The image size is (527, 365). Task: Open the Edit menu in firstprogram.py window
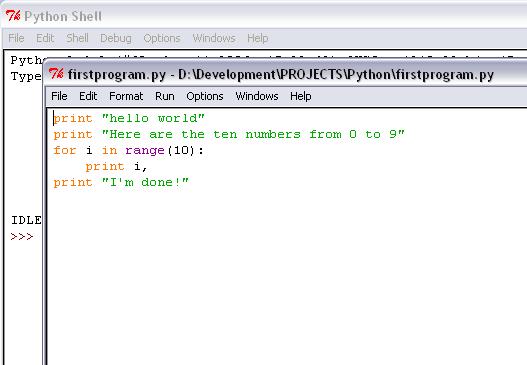click(88, 96)
